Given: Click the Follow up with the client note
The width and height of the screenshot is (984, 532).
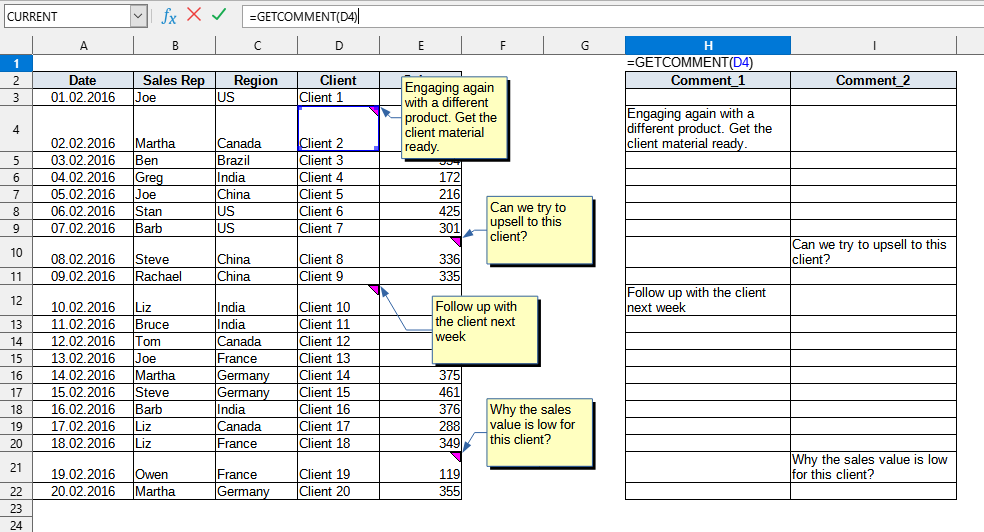Looking at the screenshot, I should coord(486,328).
